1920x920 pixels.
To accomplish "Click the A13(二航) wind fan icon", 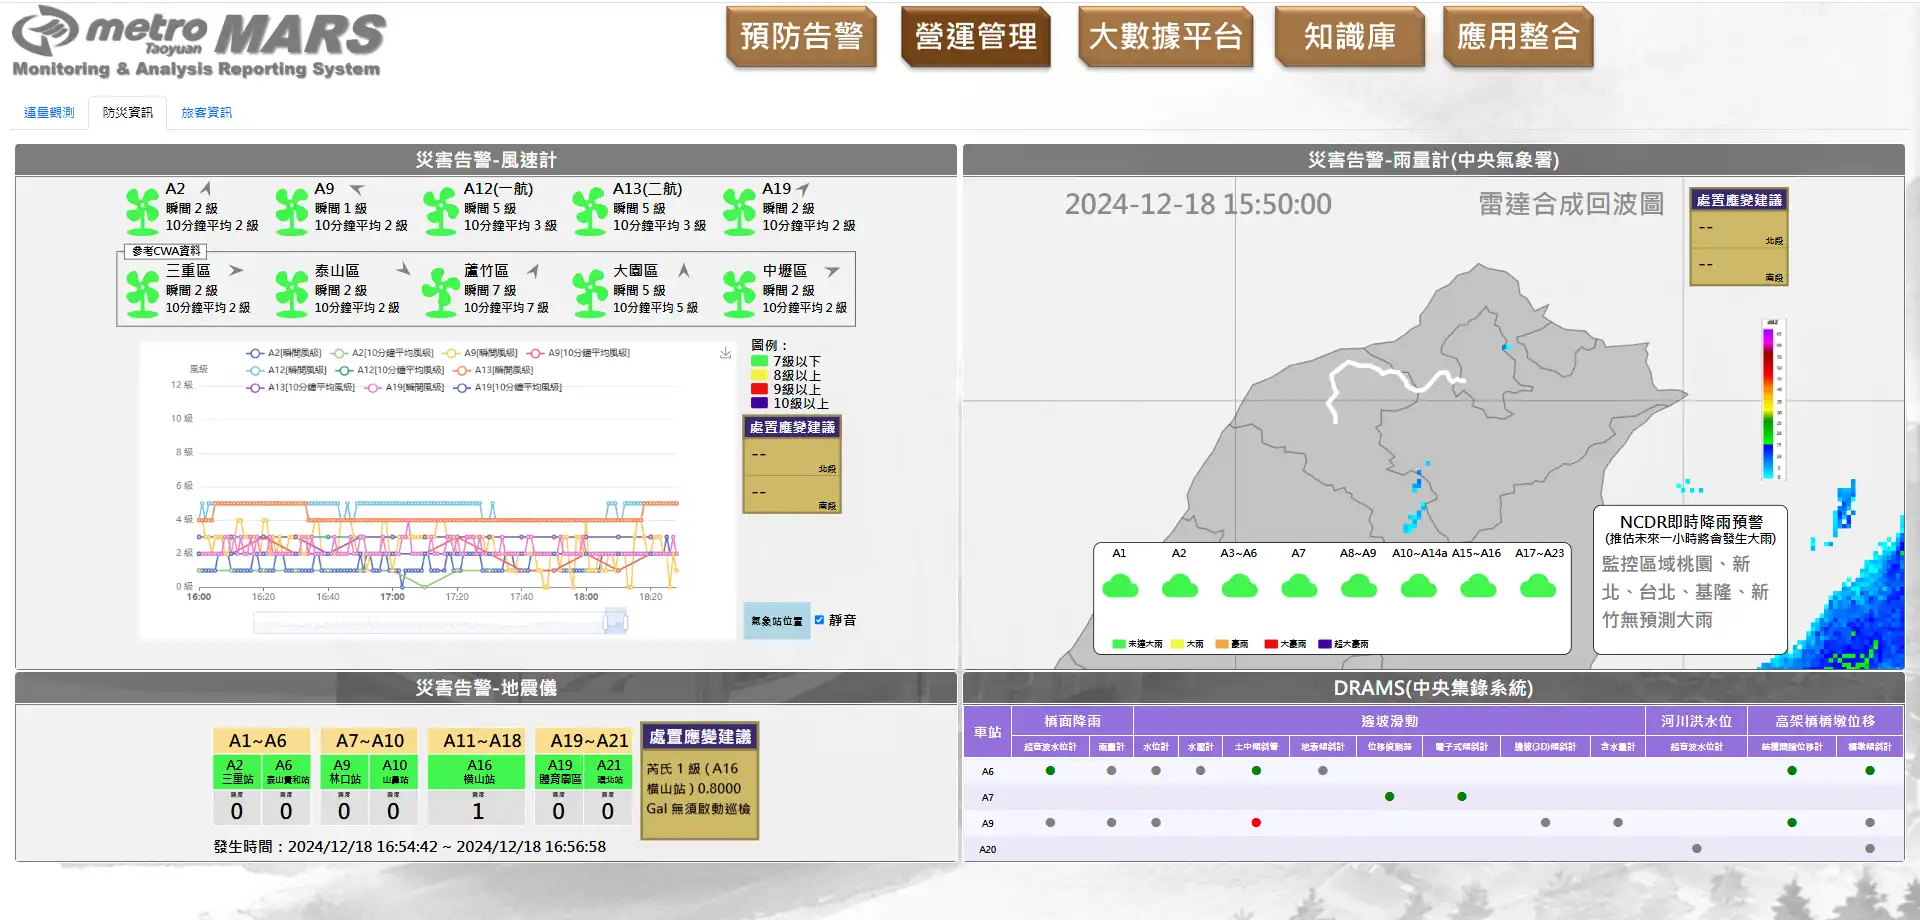I will [x=590, y=211].
